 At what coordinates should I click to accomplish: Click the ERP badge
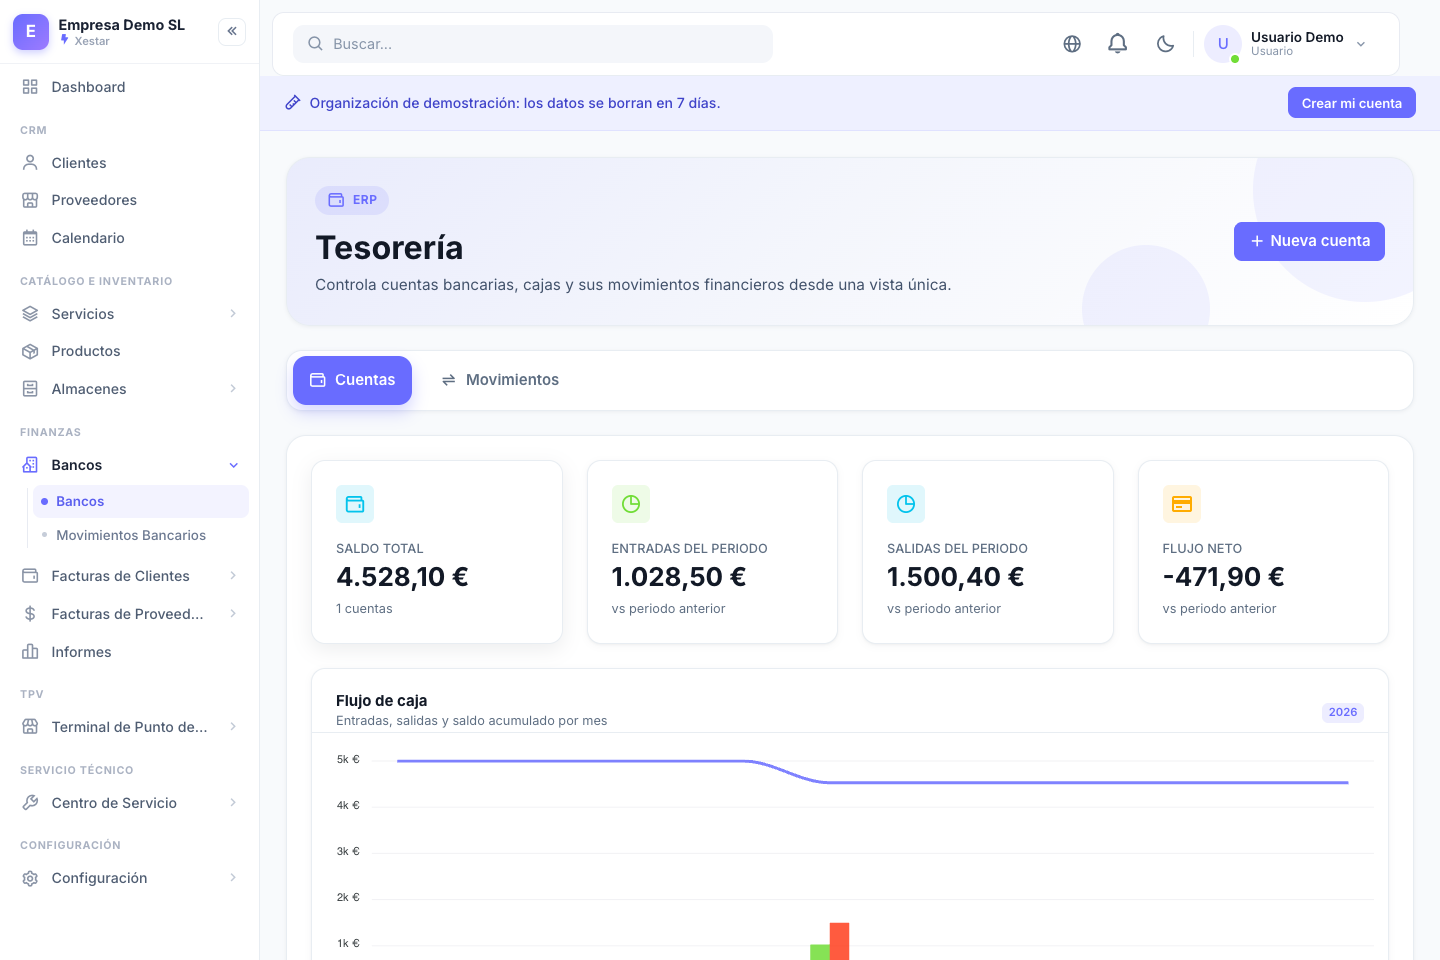coord(352,200)
